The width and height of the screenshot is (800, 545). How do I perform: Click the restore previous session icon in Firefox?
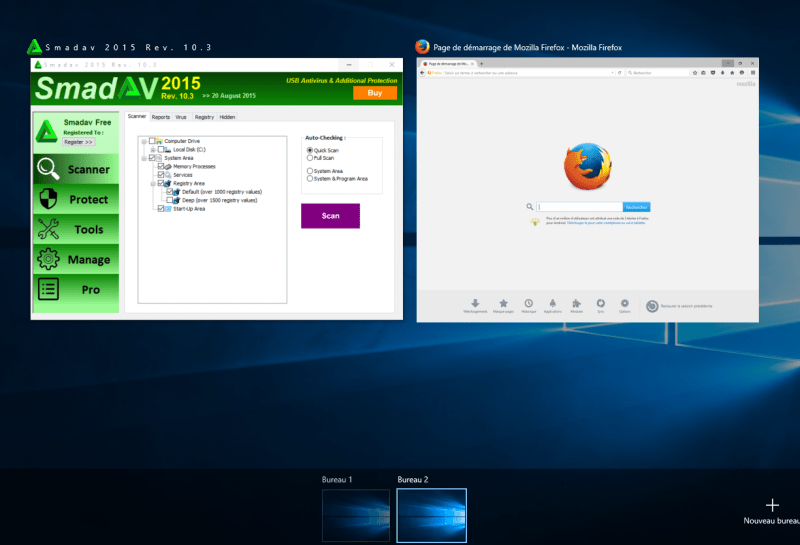[652, 306]
